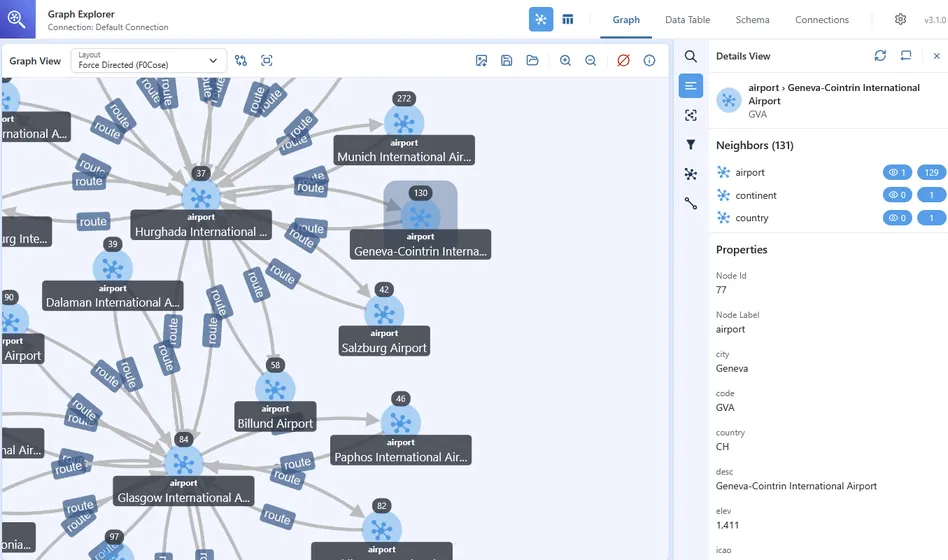Click the airport neighbor type row label
948x560 pixels.
750,172
